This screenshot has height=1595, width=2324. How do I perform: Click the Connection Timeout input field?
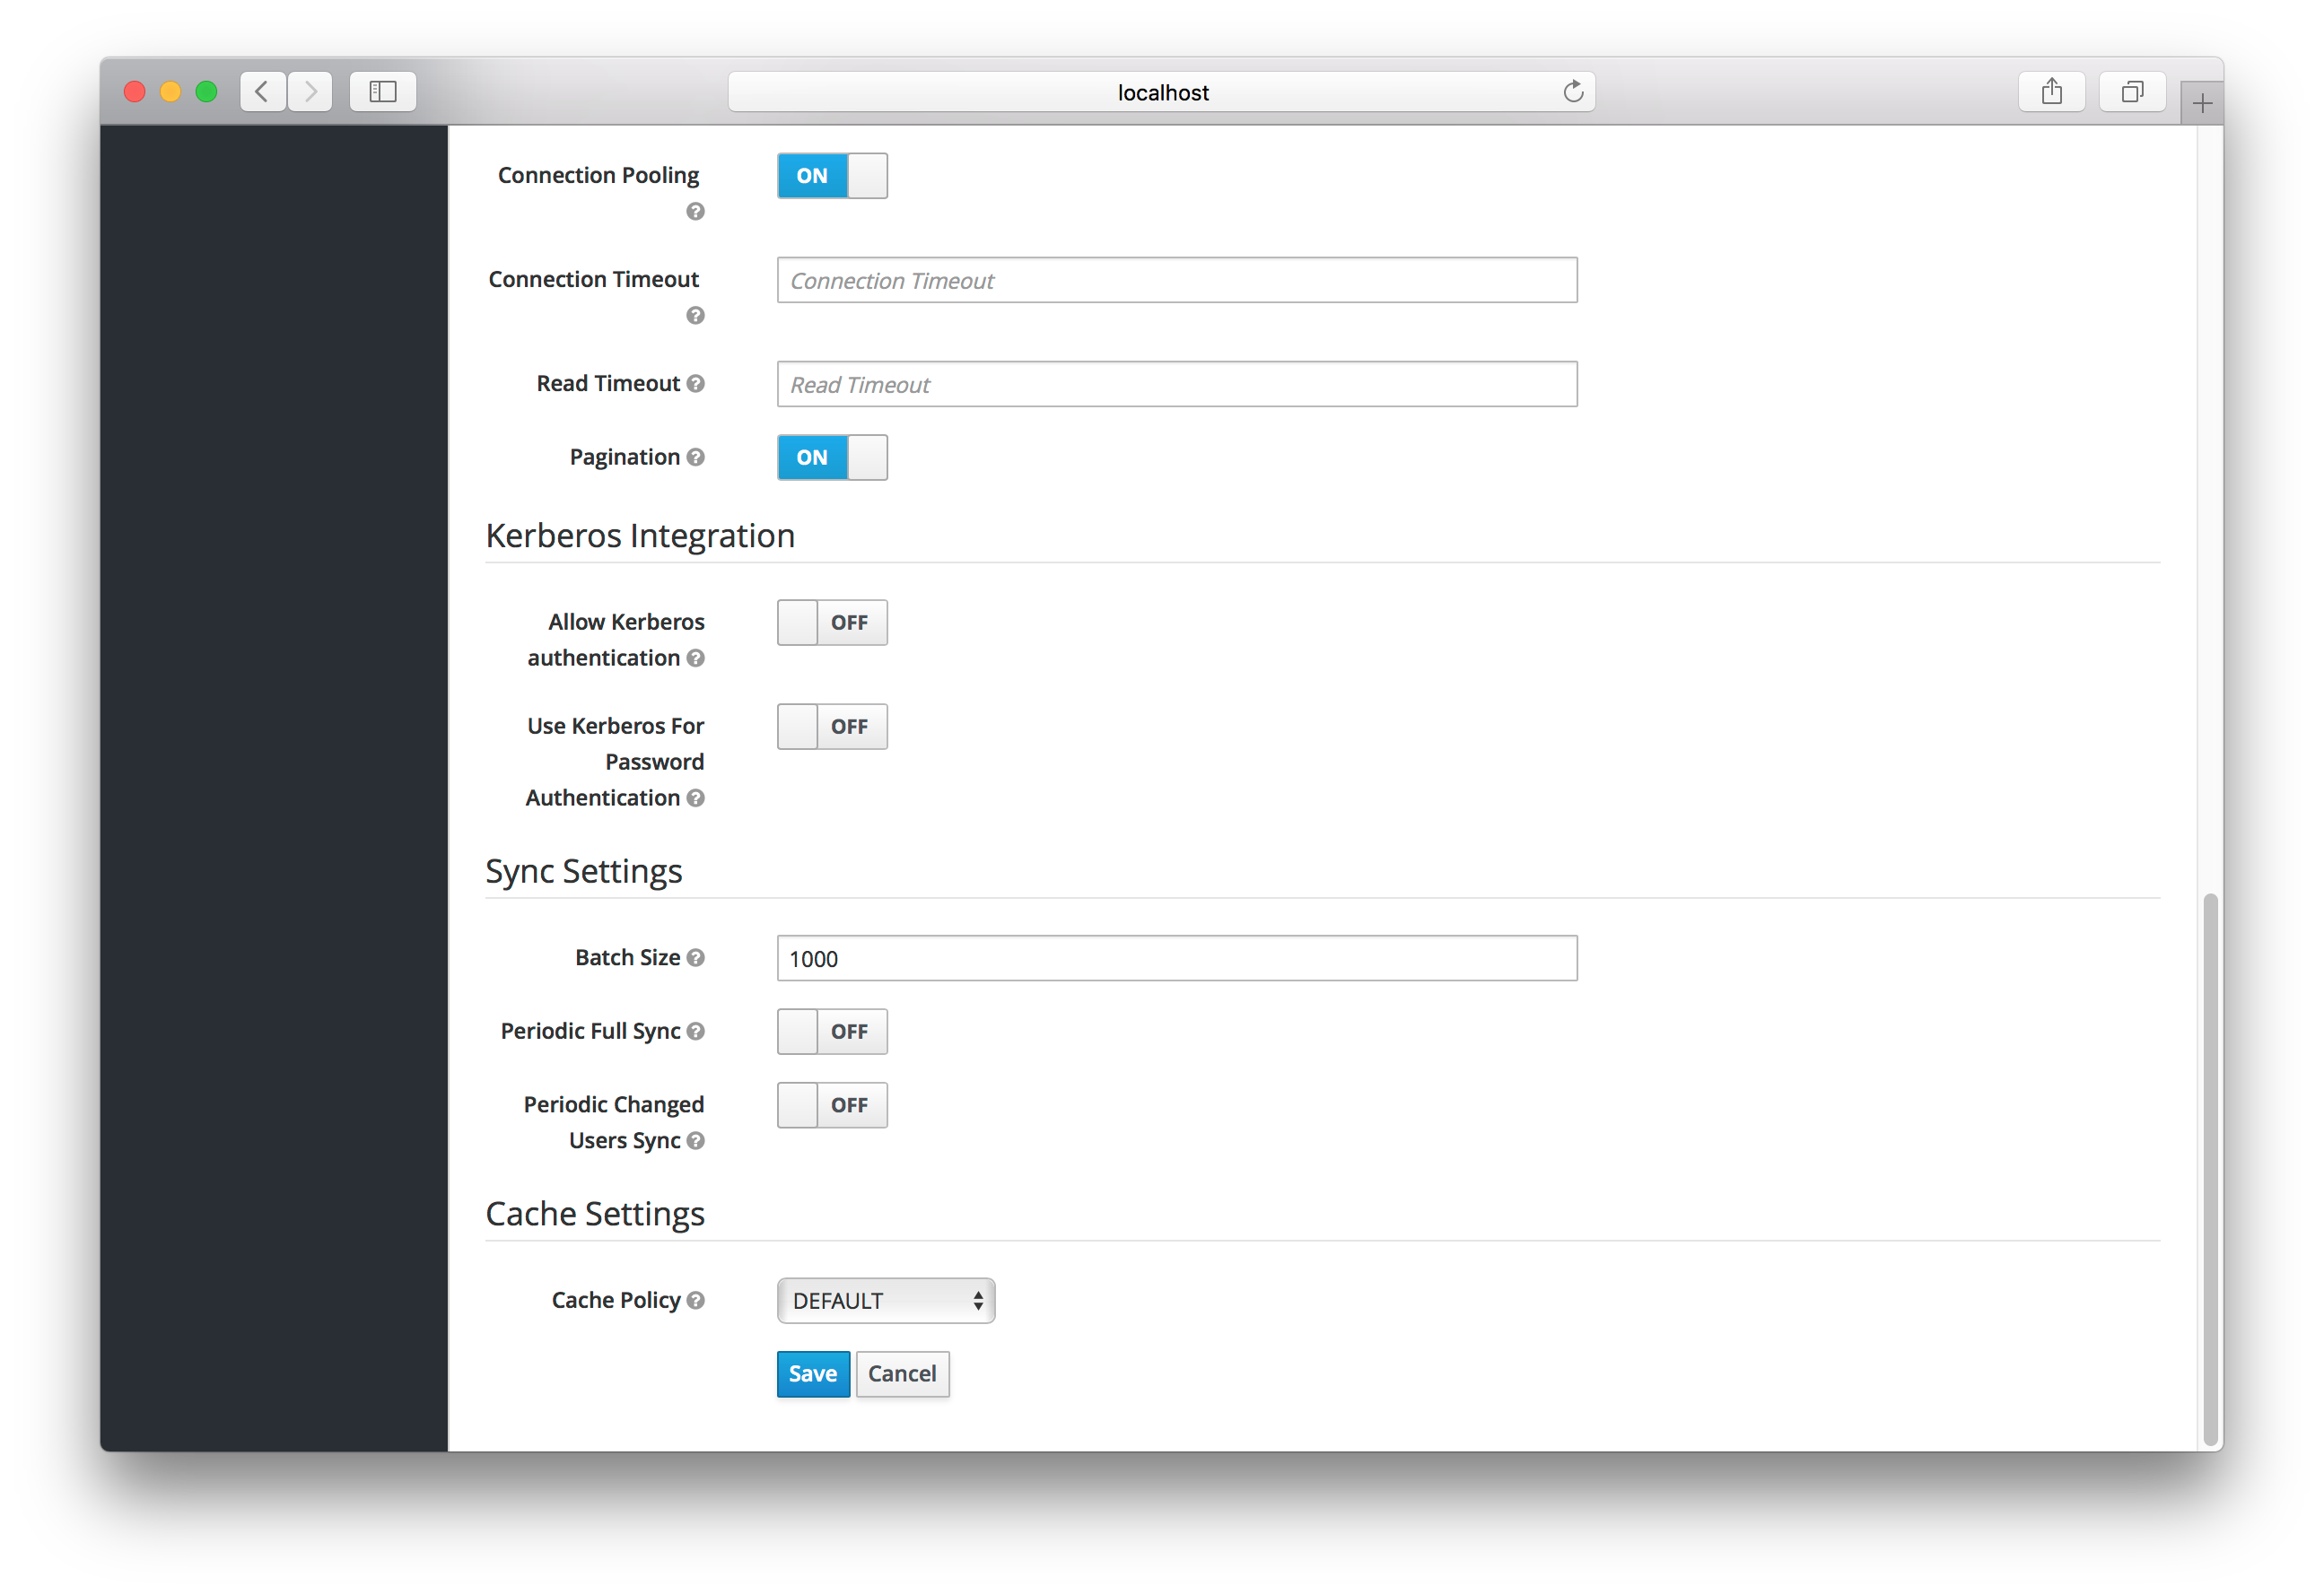coord(1175,279)
